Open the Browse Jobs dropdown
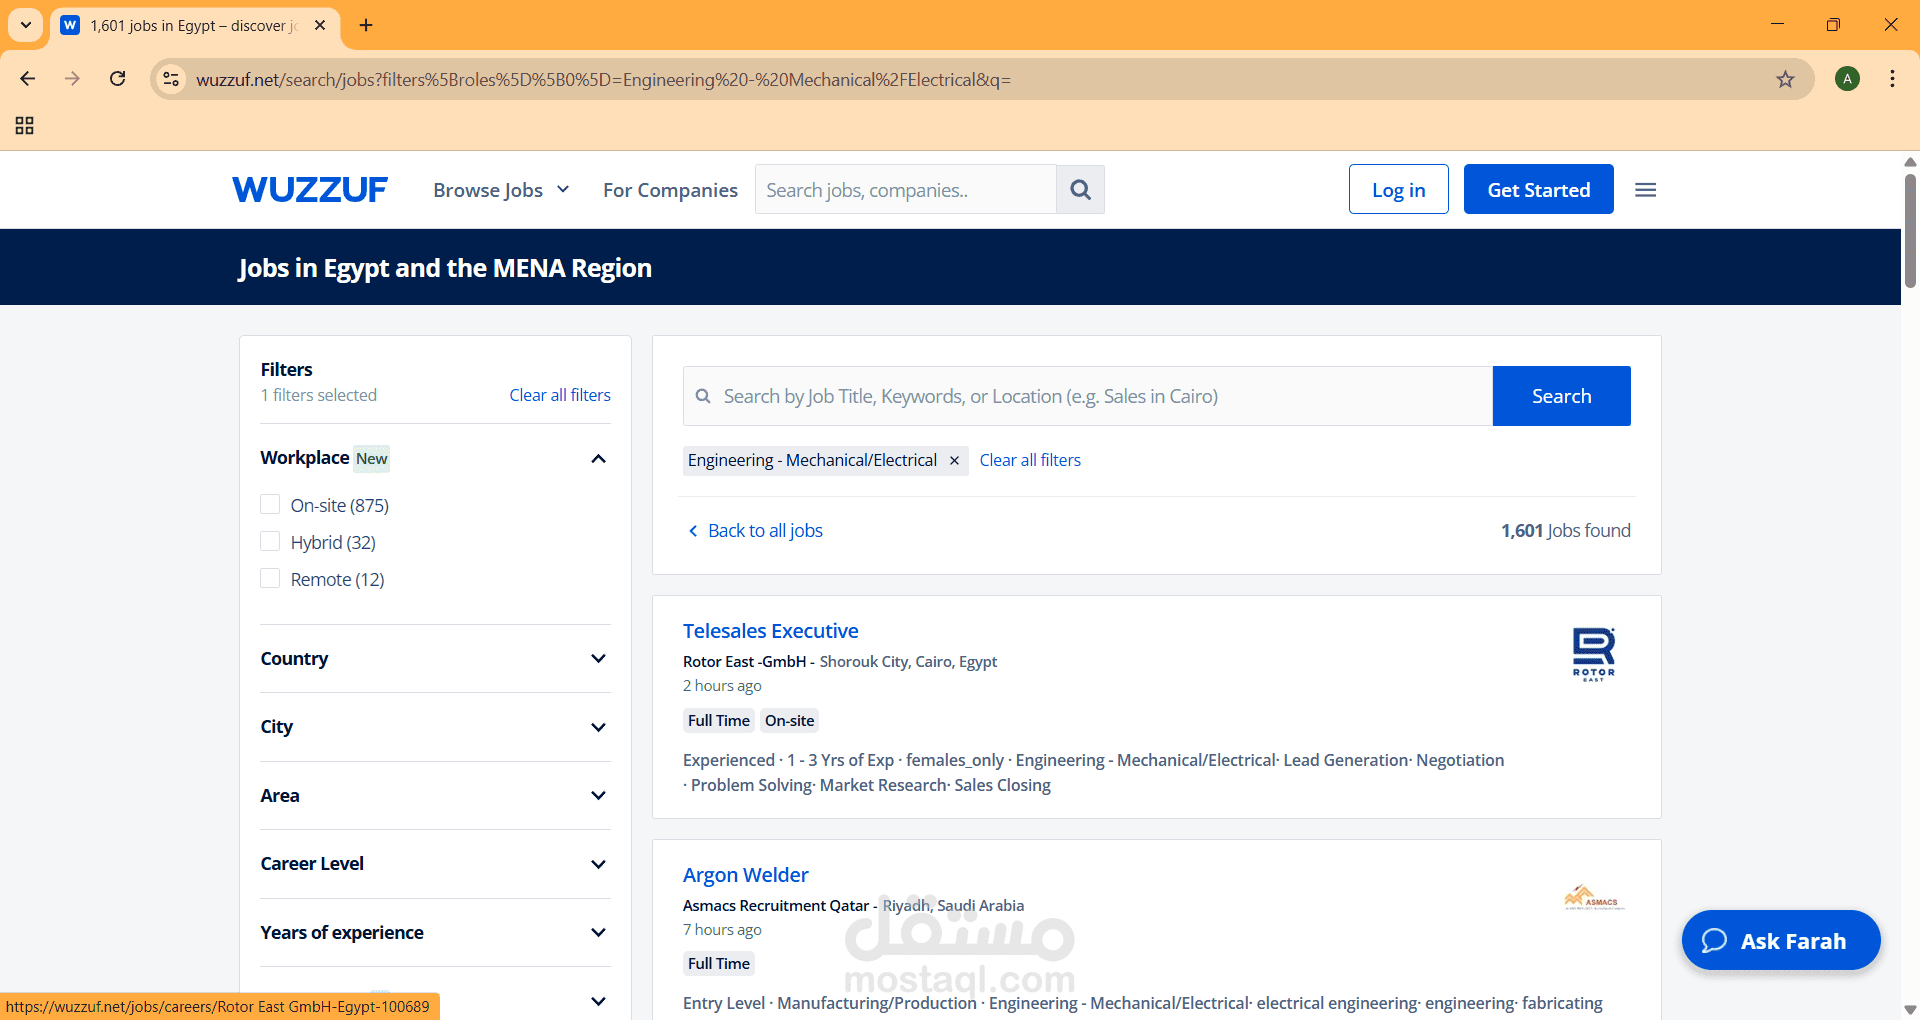 (501, 190)
